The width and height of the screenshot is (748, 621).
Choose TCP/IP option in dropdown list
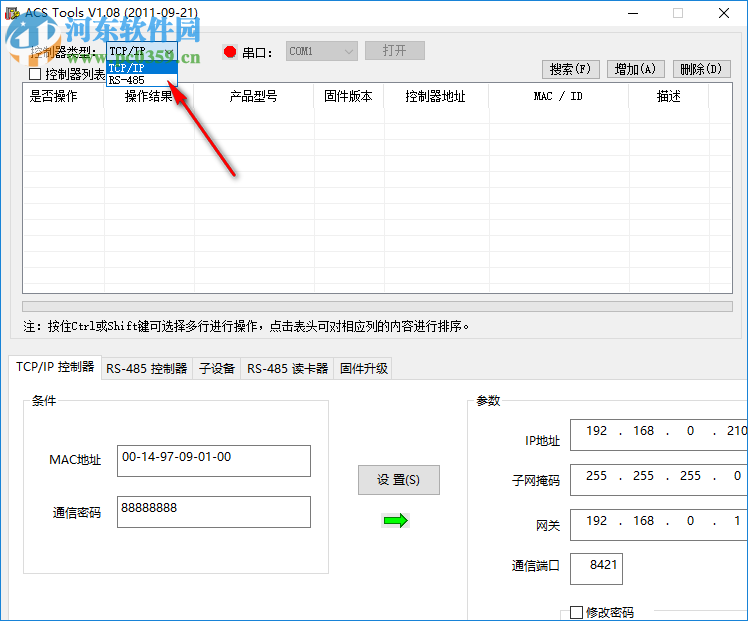(142, 68)
